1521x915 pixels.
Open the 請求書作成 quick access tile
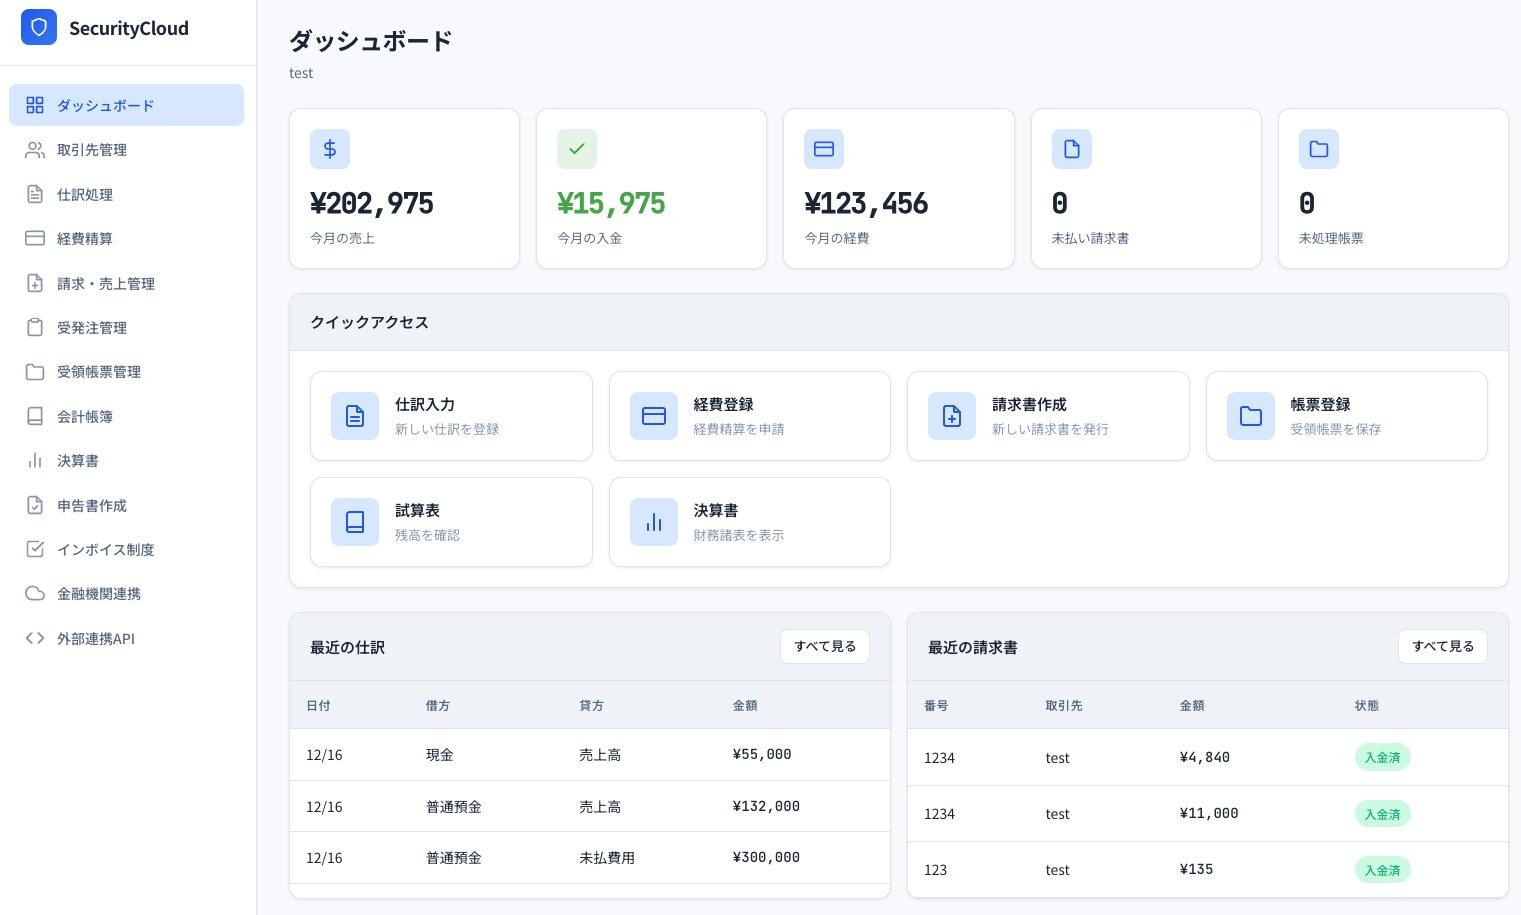coord(1047,416)
